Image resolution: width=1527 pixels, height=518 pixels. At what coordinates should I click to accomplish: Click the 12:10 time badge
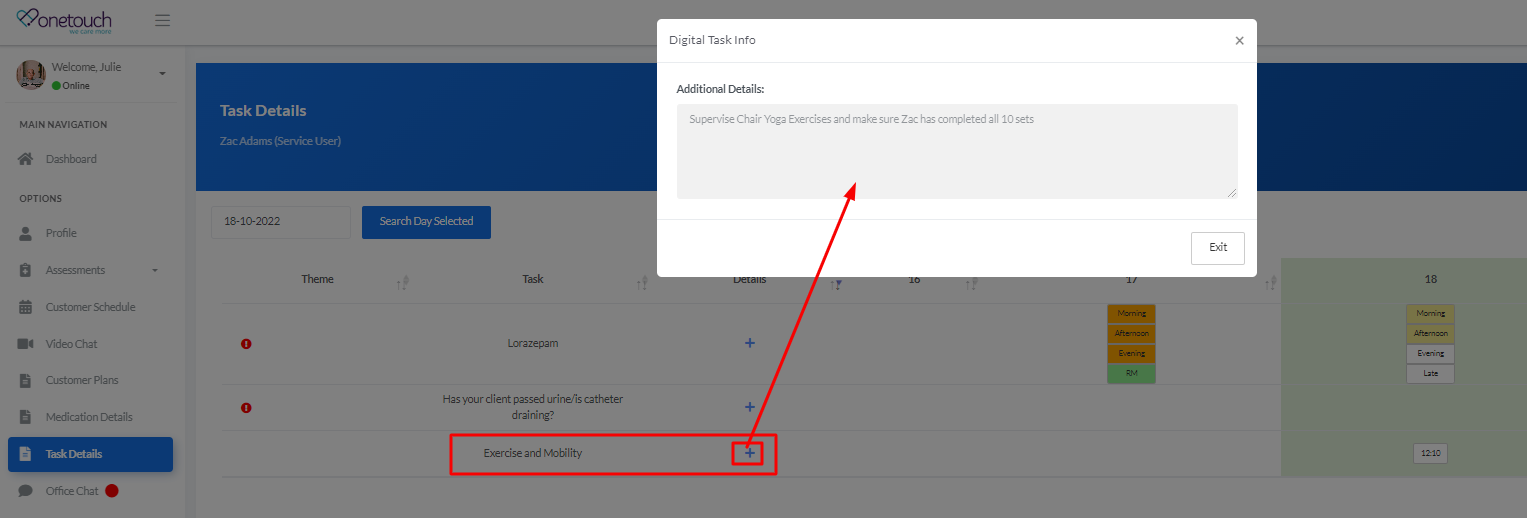[1430, 454]
